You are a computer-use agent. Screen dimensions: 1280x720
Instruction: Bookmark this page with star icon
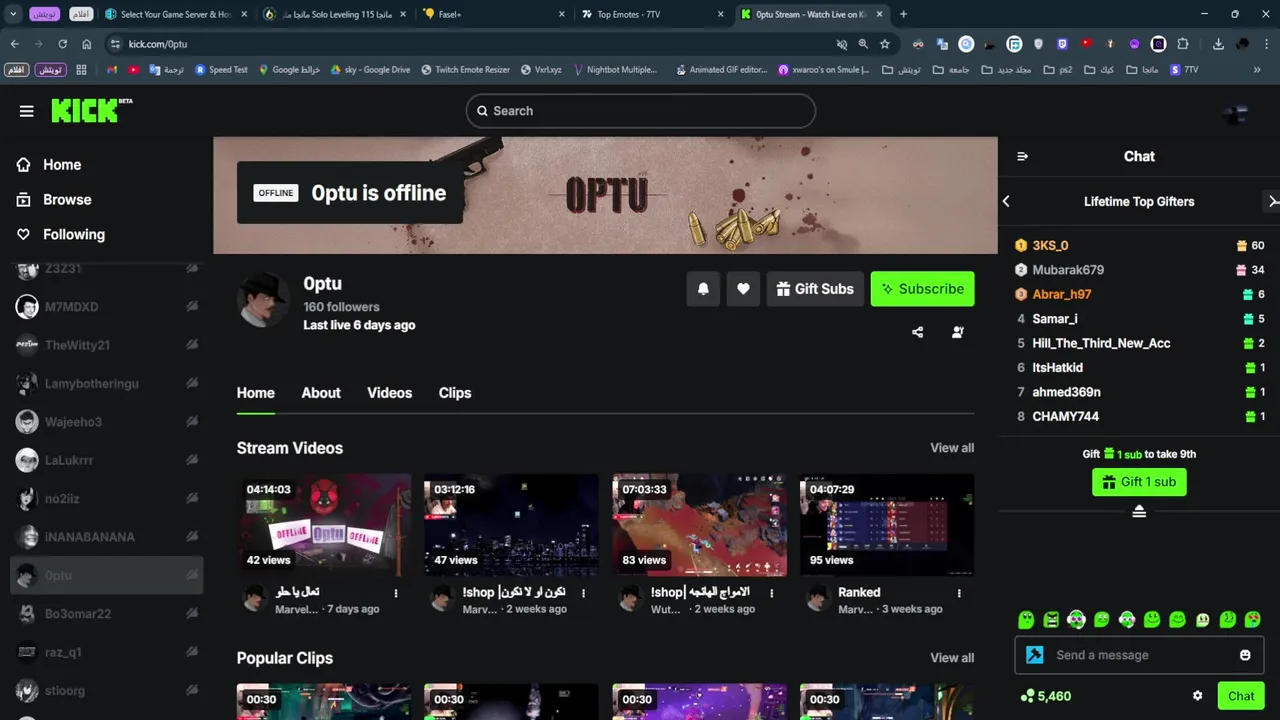[x=885, y=44]
